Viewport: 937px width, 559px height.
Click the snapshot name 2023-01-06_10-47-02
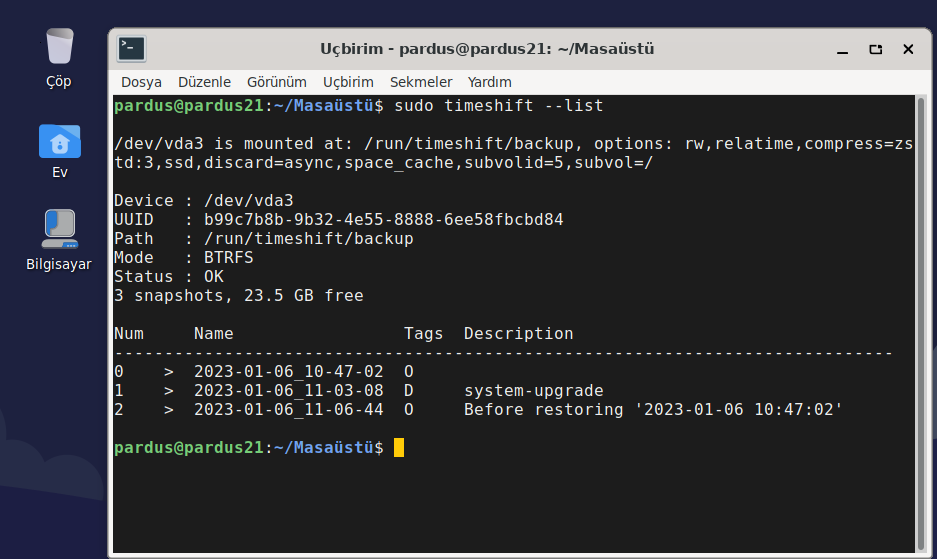click(x=289, y=371)
